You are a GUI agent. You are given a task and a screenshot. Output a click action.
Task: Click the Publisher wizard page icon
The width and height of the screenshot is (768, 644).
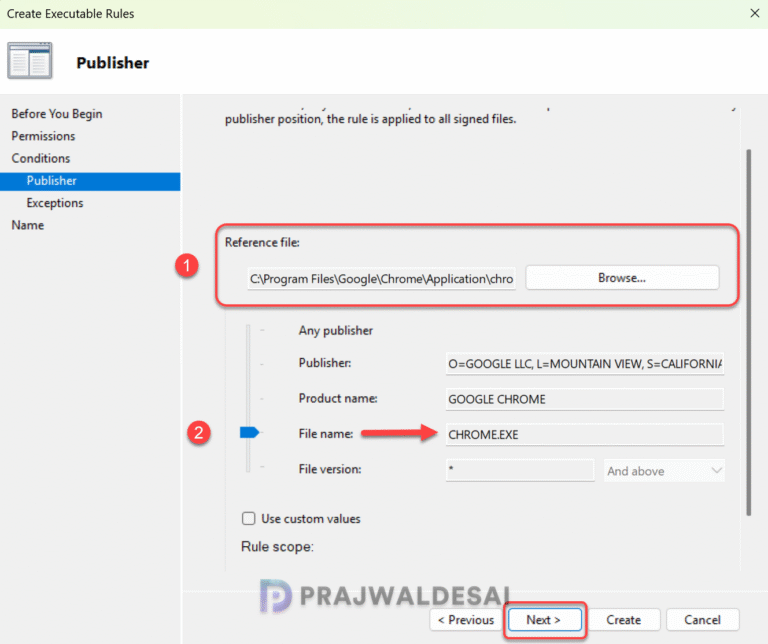tap(29, 61)
